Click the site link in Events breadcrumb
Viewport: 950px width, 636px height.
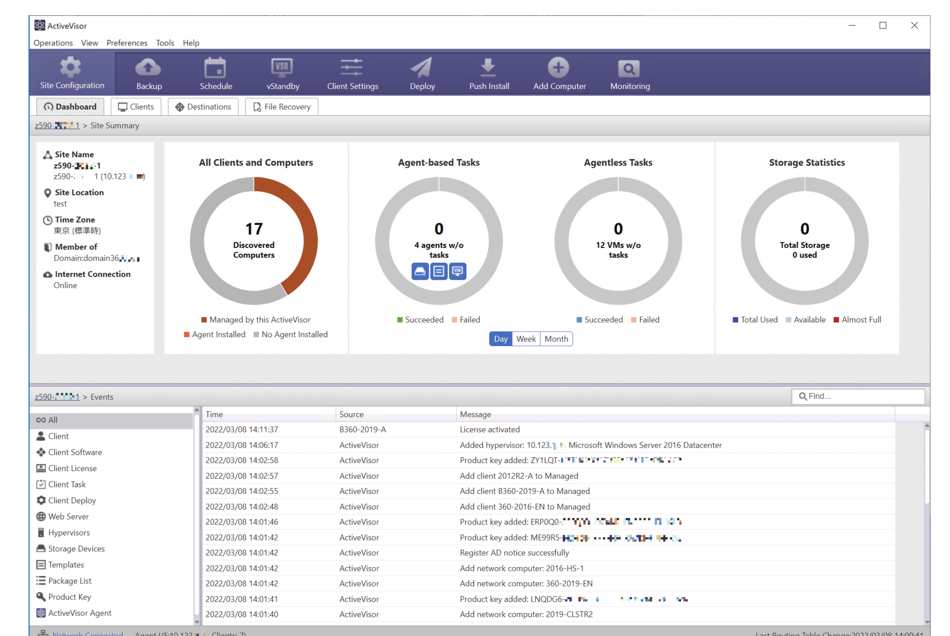coord(57,397)
